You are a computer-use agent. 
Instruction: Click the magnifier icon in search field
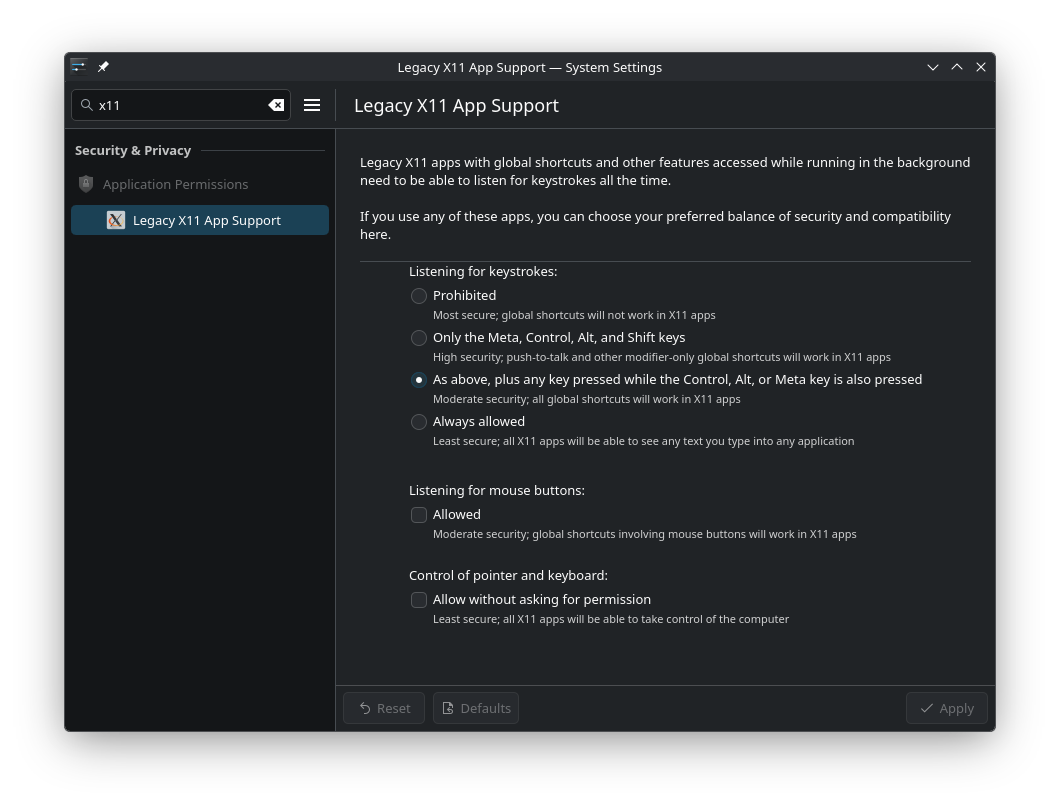87,105
